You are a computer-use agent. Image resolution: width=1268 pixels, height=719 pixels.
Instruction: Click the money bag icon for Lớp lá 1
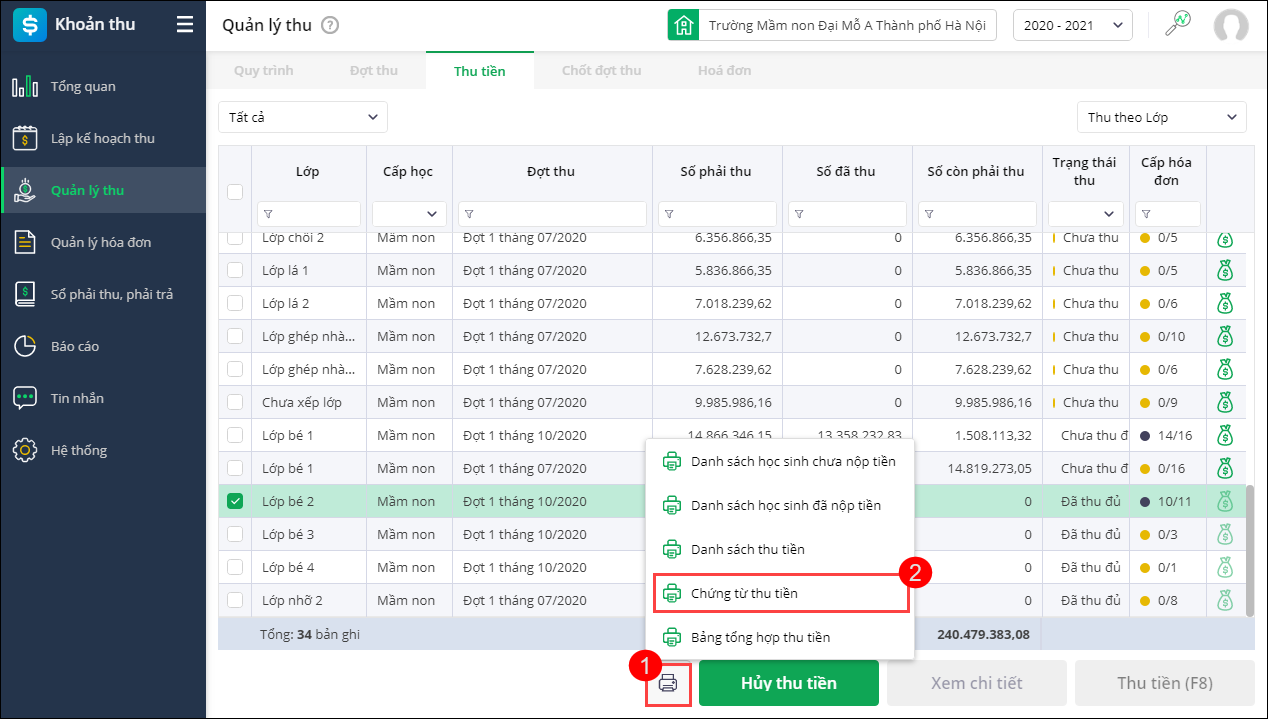coord(1225,270)
